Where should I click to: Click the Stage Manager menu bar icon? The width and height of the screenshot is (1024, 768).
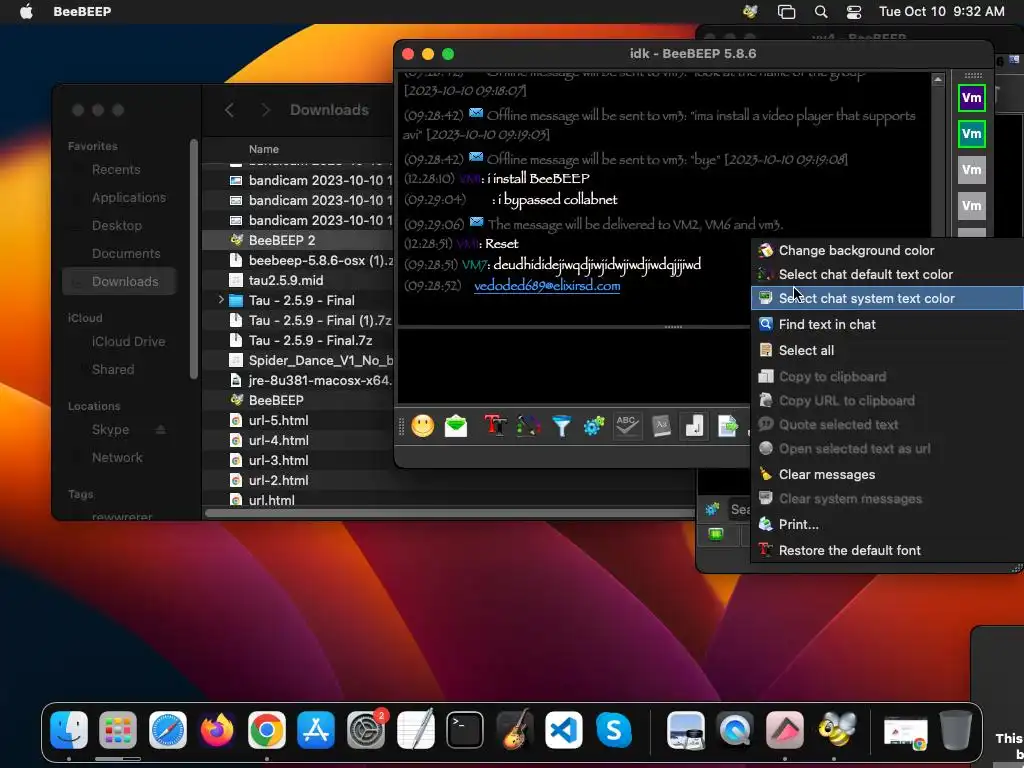pos(786,11)
